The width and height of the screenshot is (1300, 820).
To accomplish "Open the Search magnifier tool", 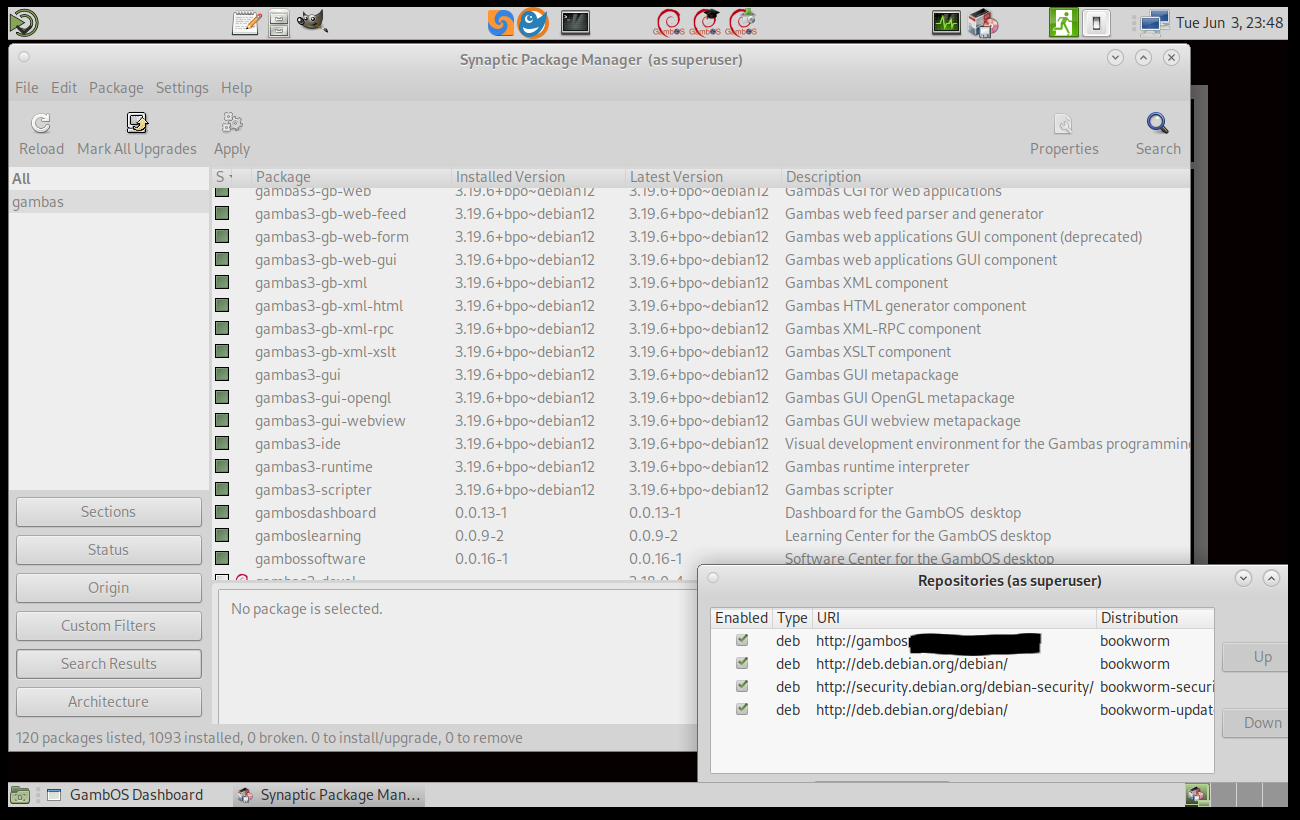I will coord(1158,124).
